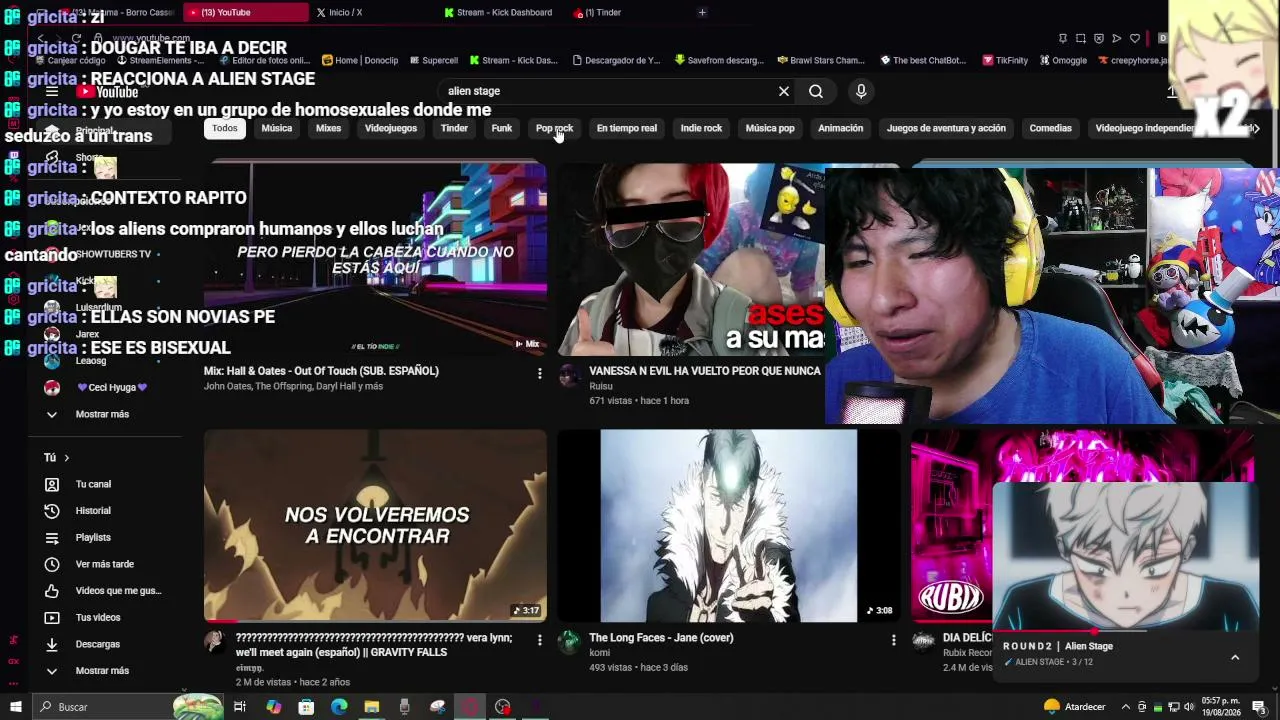
Task: Open the komi channel avatar
Action: coord(569,642)
